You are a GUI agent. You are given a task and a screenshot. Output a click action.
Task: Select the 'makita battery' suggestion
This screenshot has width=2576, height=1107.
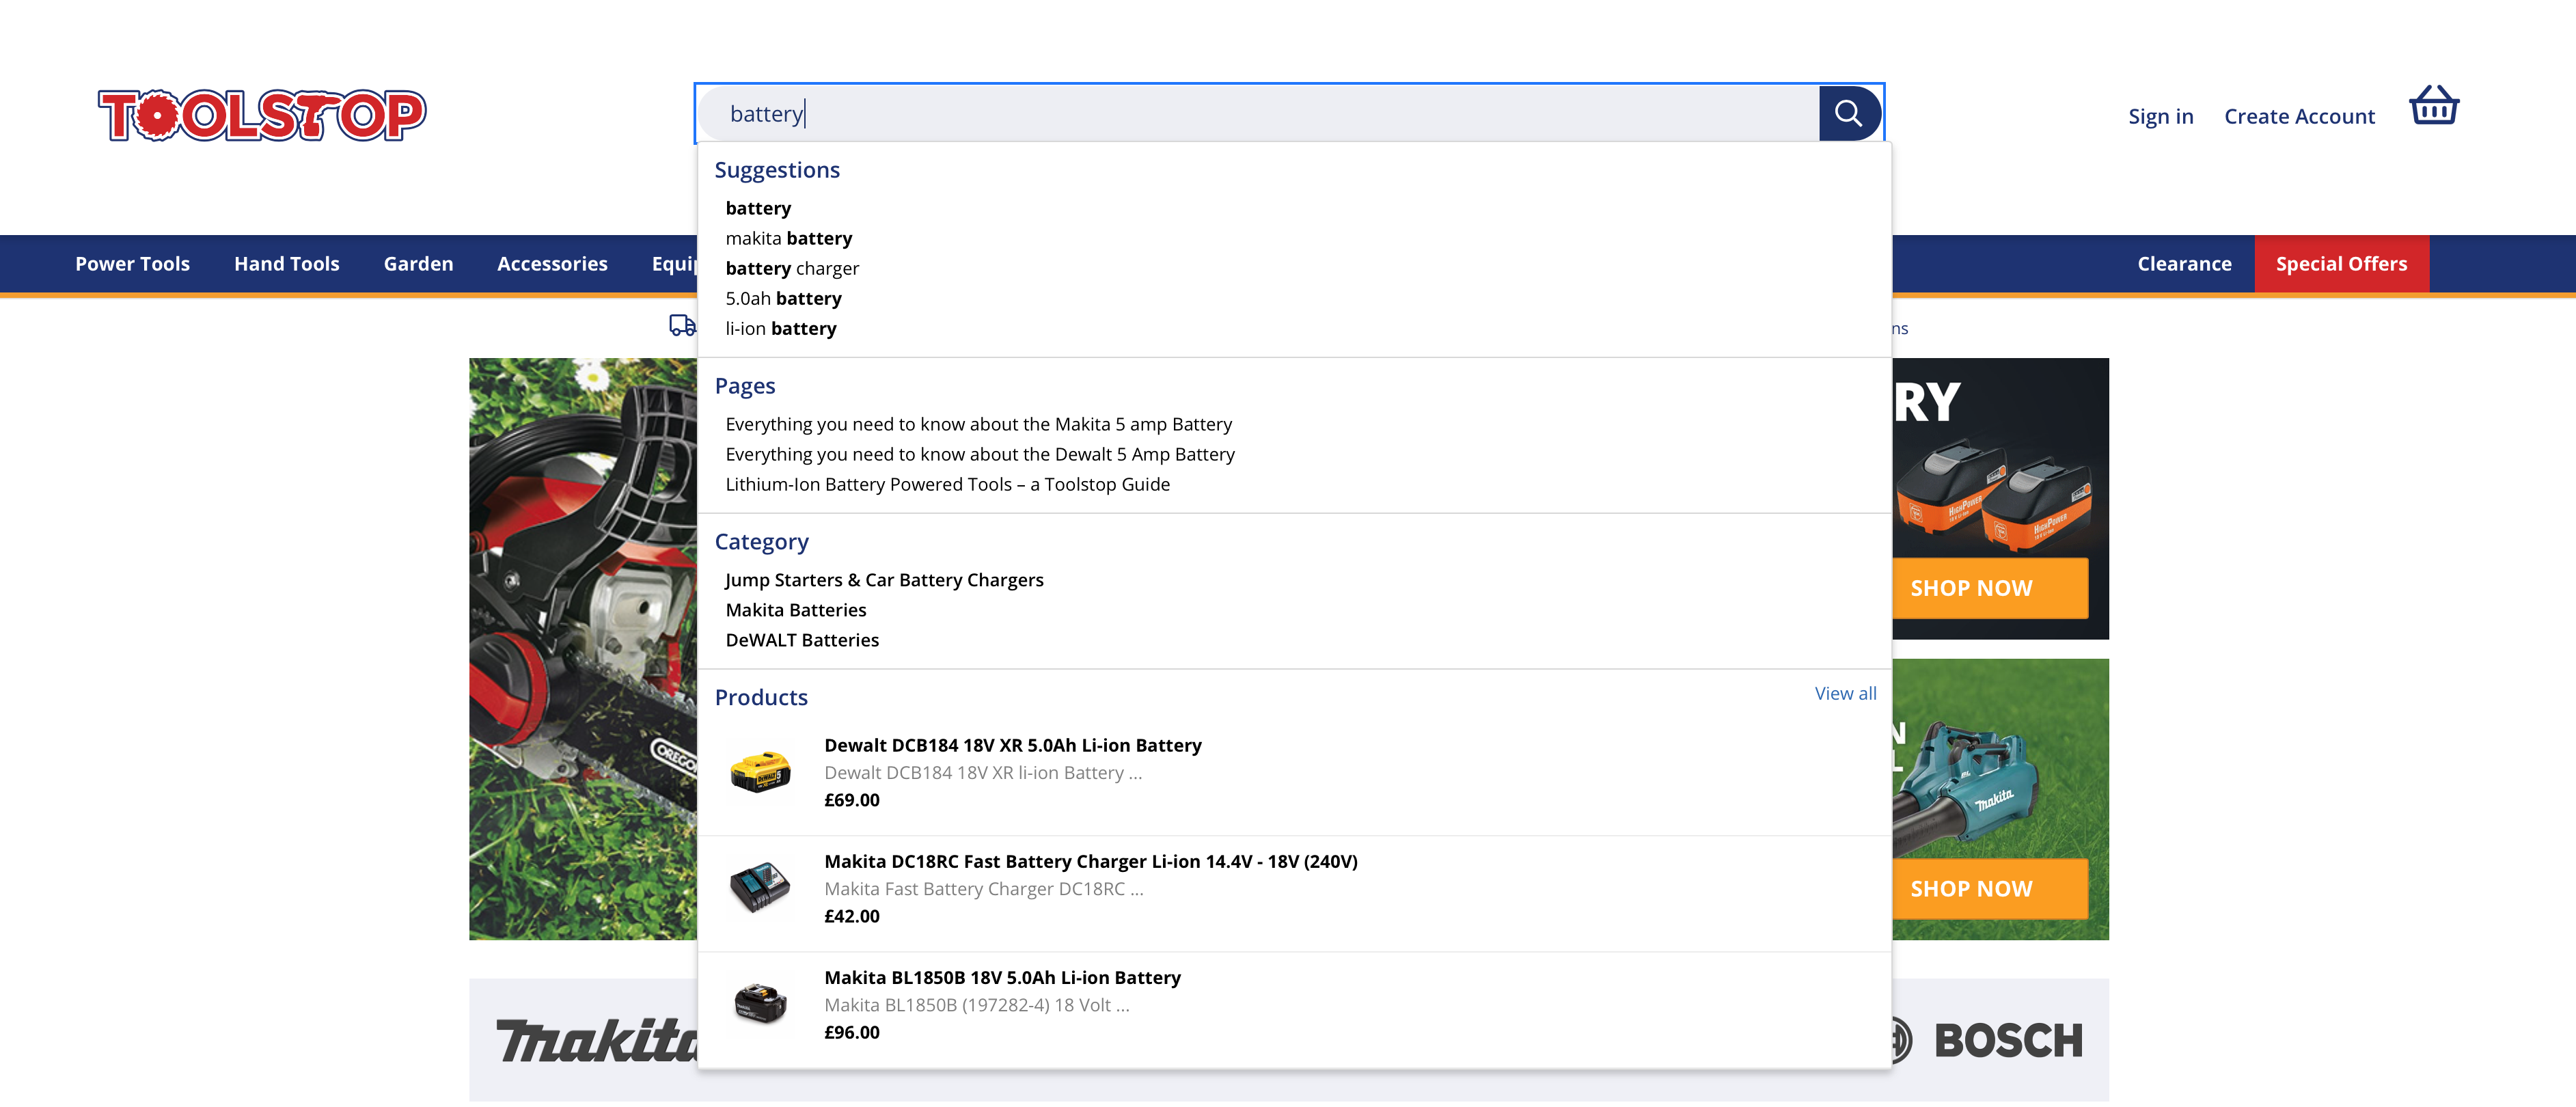(x=788, y=238)
